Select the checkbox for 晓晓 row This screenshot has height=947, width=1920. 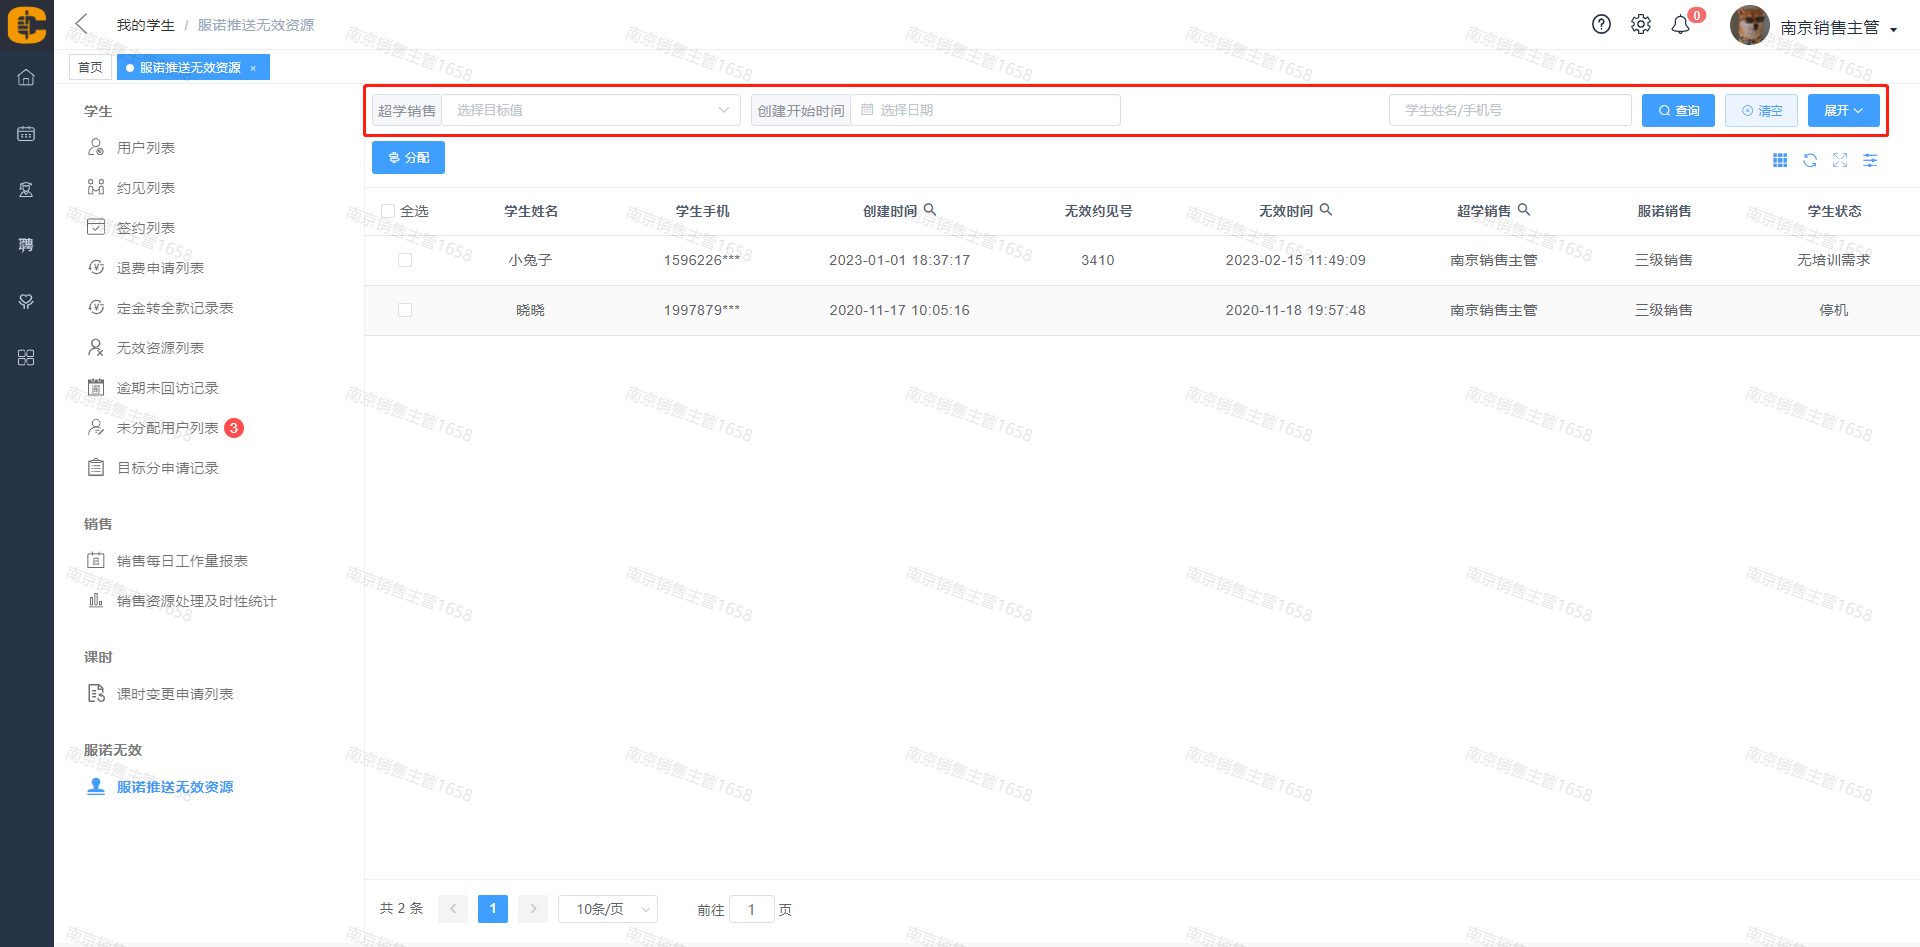(x=405, y=310)
